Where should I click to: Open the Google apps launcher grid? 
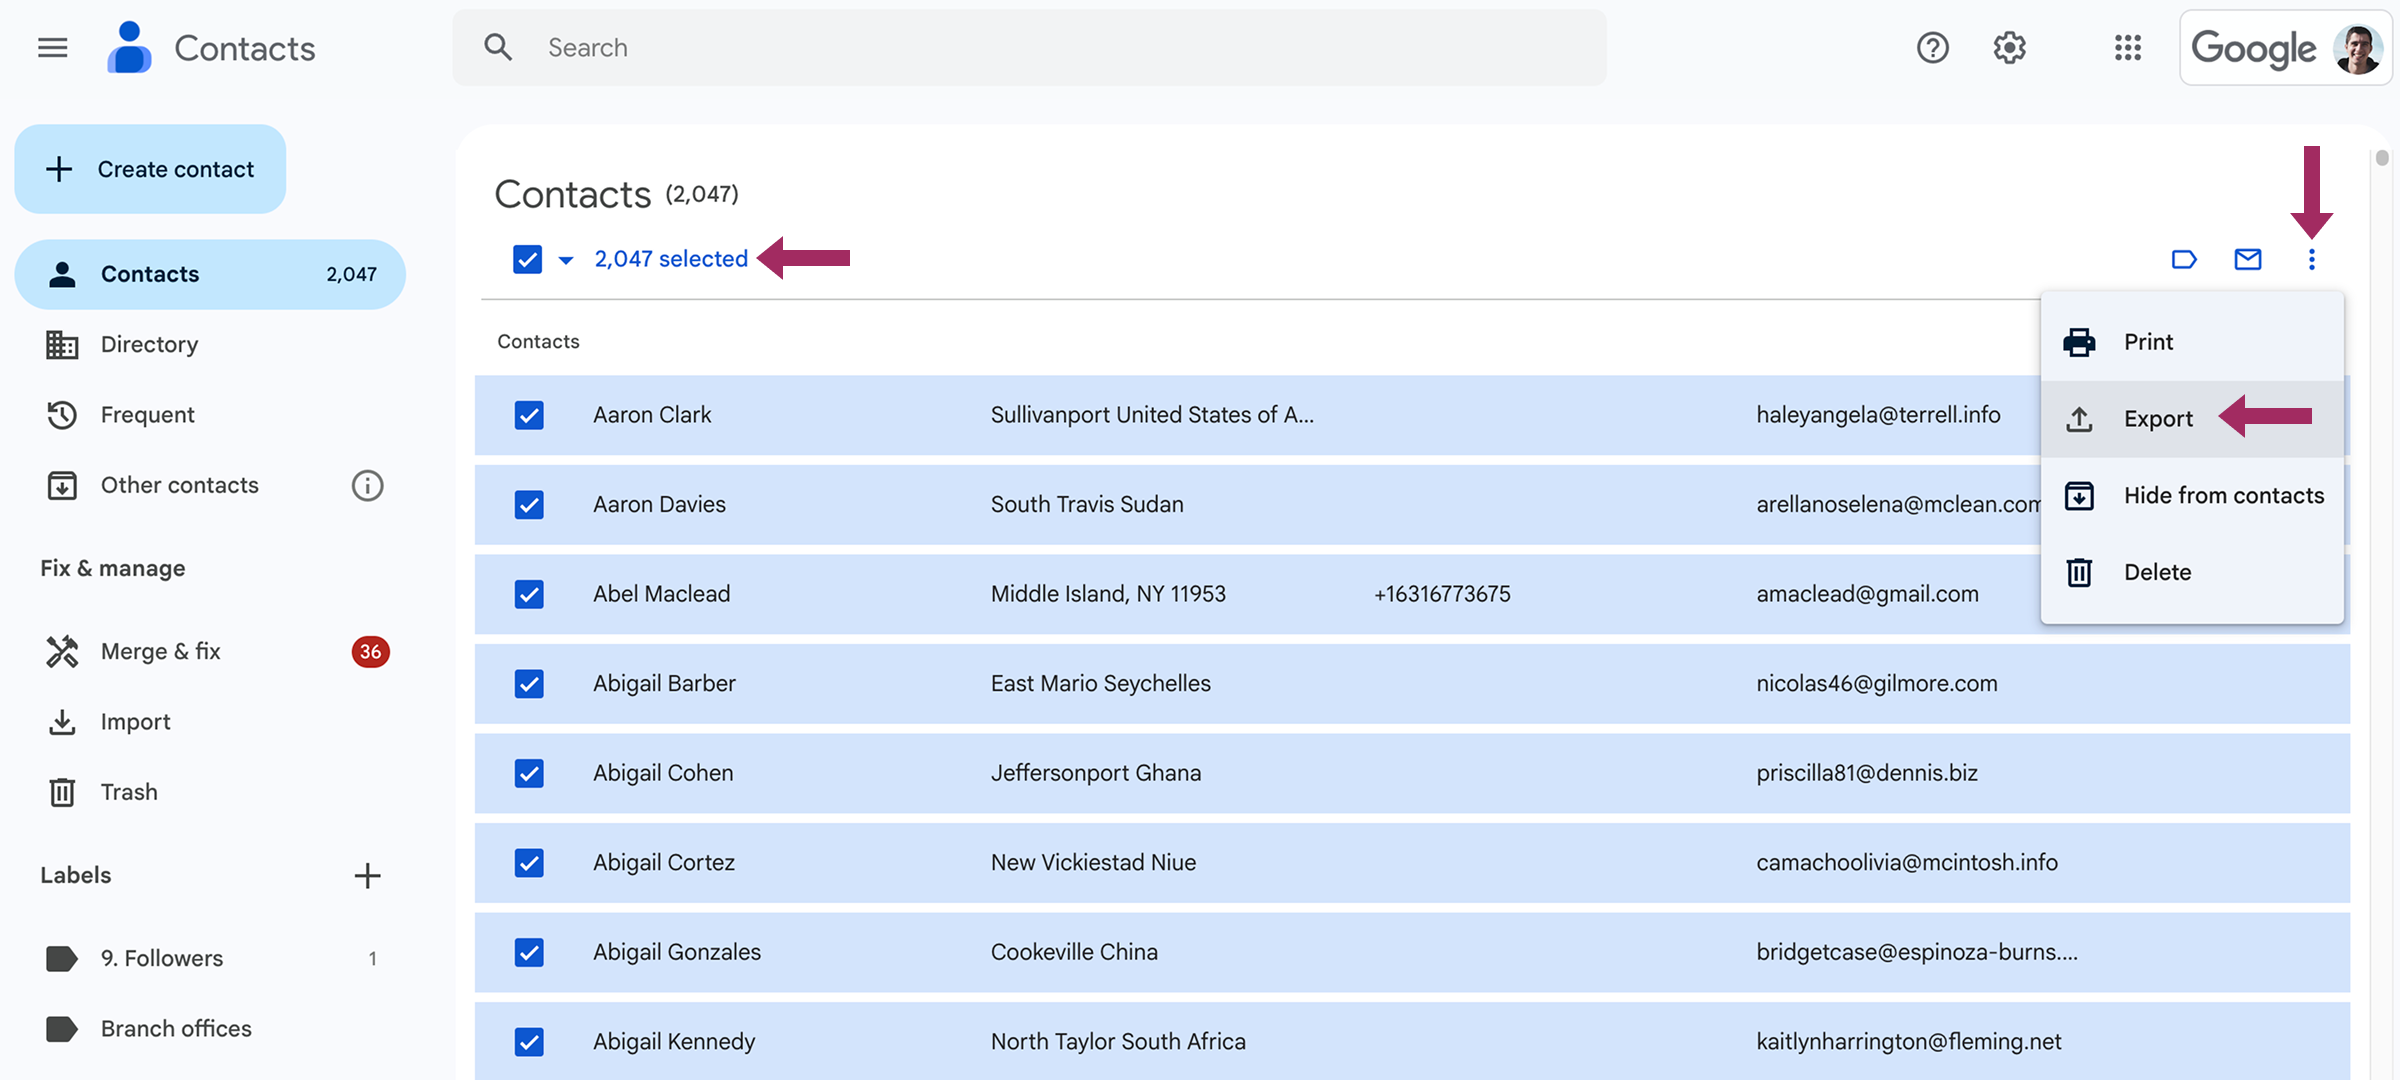tap(2128, 47)
